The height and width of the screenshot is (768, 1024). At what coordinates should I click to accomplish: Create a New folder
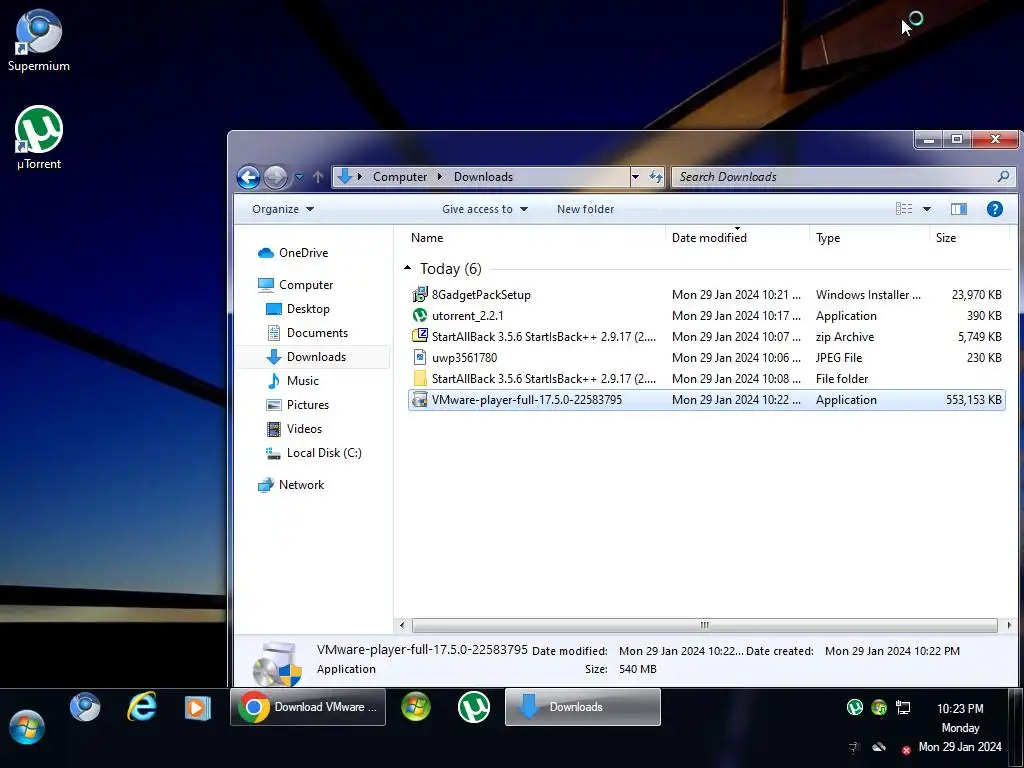click(x=585, y=209)
